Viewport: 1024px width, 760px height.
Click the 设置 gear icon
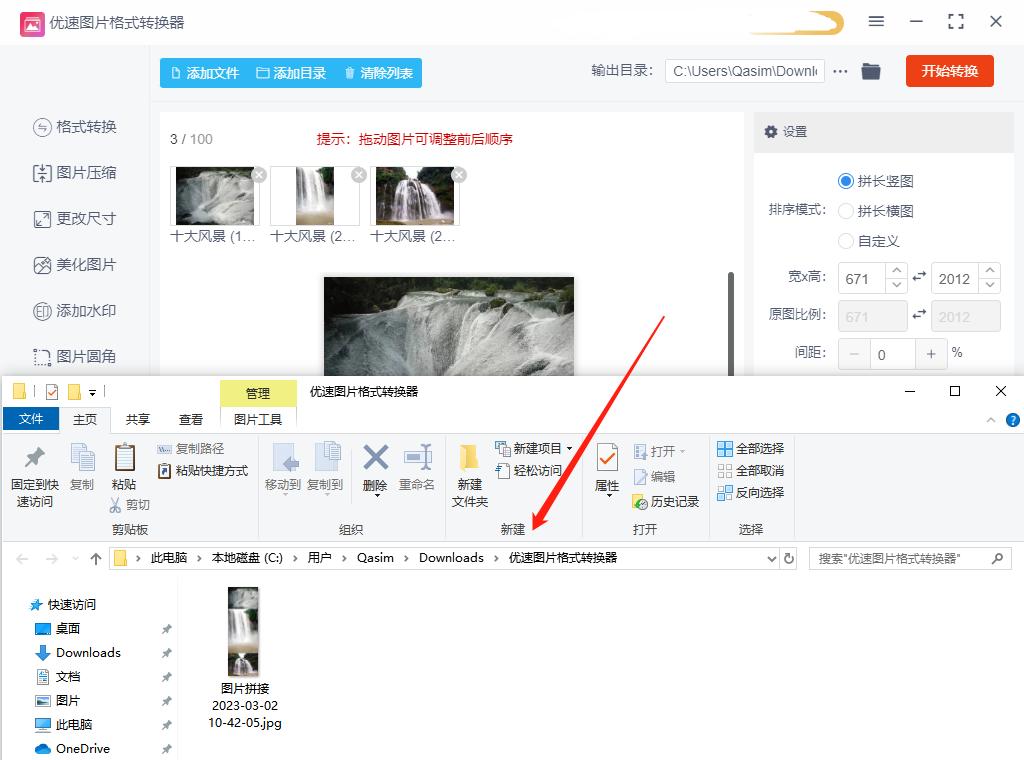[770, 132]
